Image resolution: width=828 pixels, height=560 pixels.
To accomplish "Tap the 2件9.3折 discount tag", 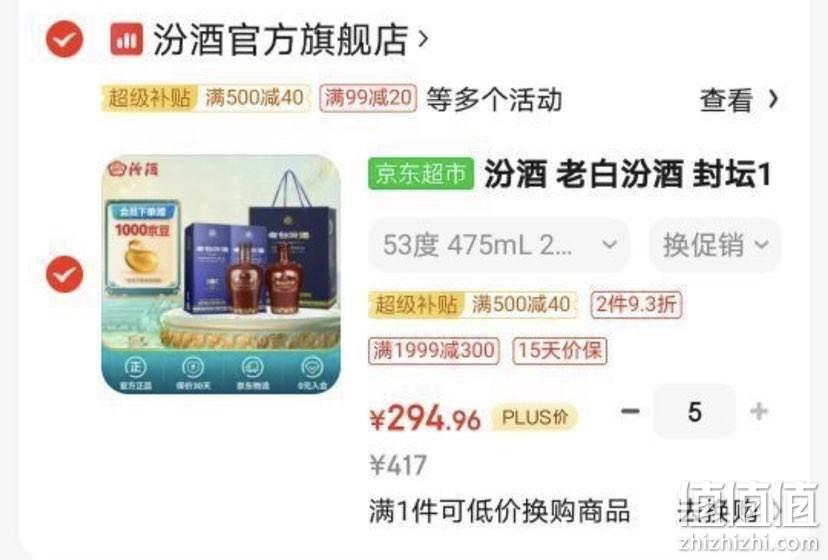I will tap(636, 304).
